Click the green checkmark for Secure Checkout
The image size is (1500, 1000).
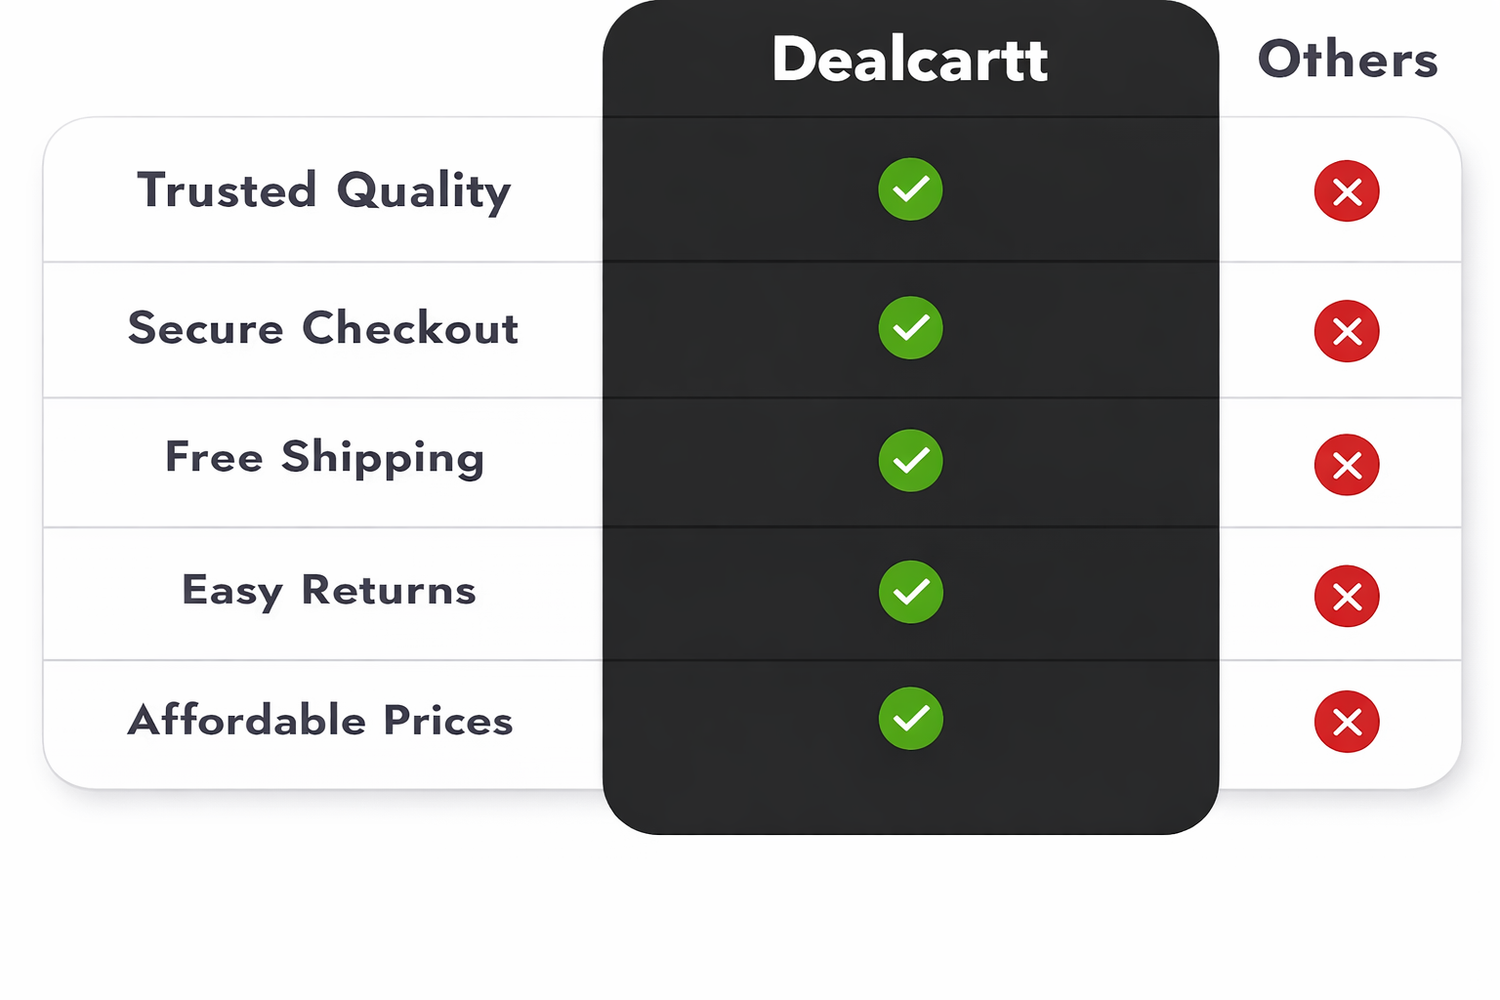tap(910, 328)
